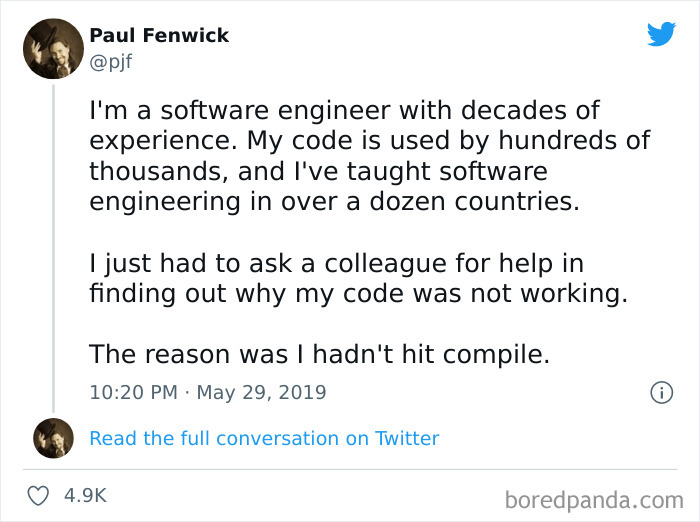Screen dimensions: 700x522
Task: Open the @pjf handle link
Action: coord(111,62)
